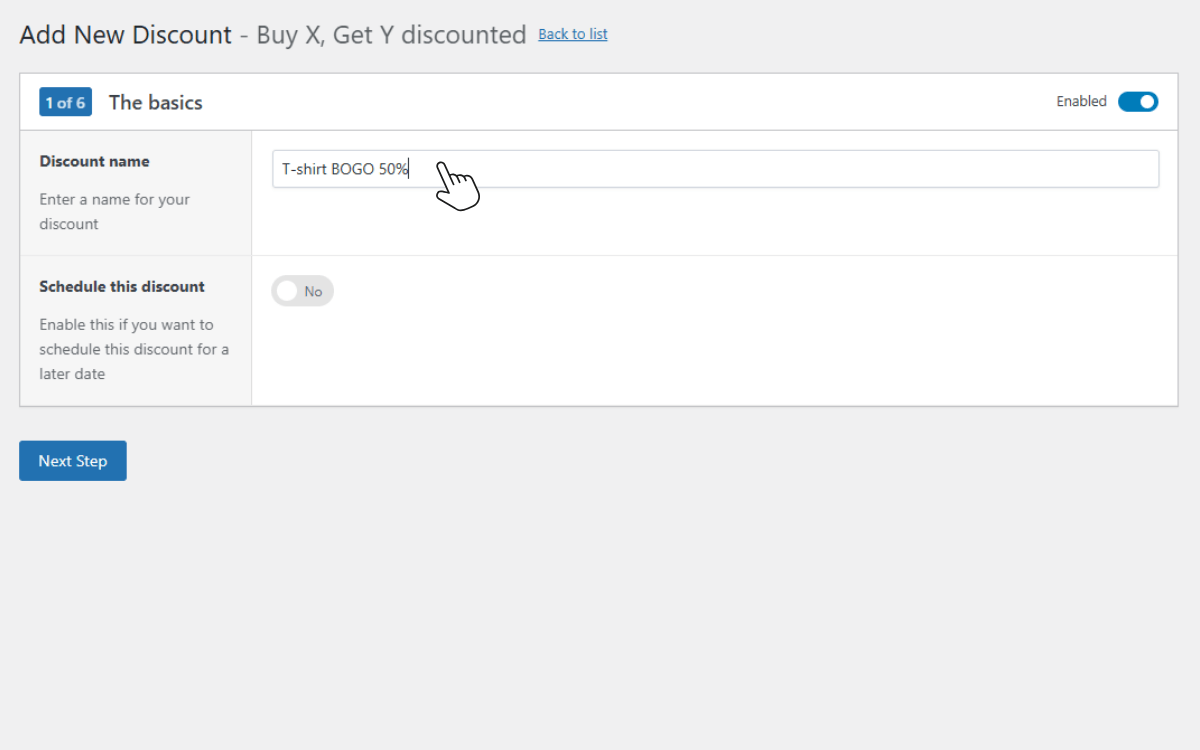
Task: Turn on Schedule this discount toggle
Action: click(302, 291)
